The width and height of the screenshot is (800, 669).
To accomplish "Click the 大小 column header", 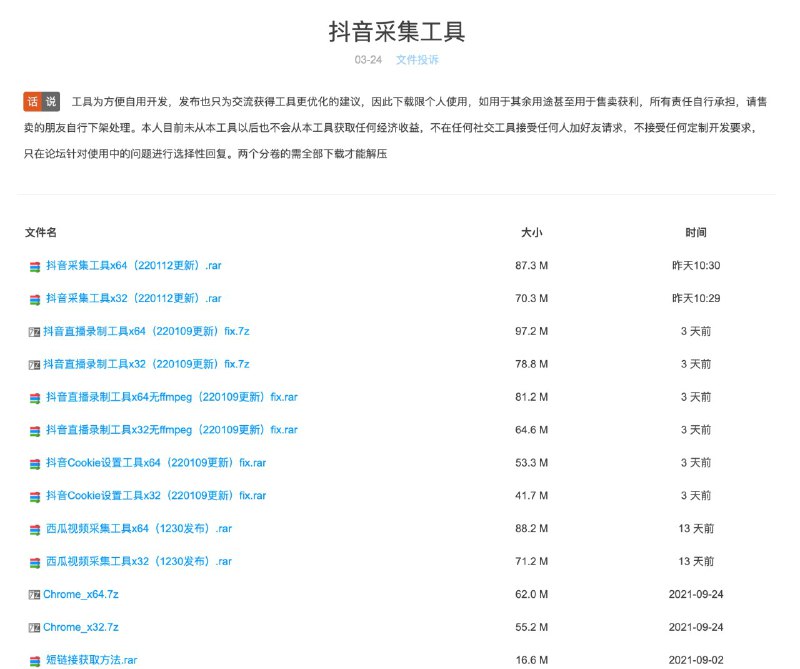I will point(531,232).
